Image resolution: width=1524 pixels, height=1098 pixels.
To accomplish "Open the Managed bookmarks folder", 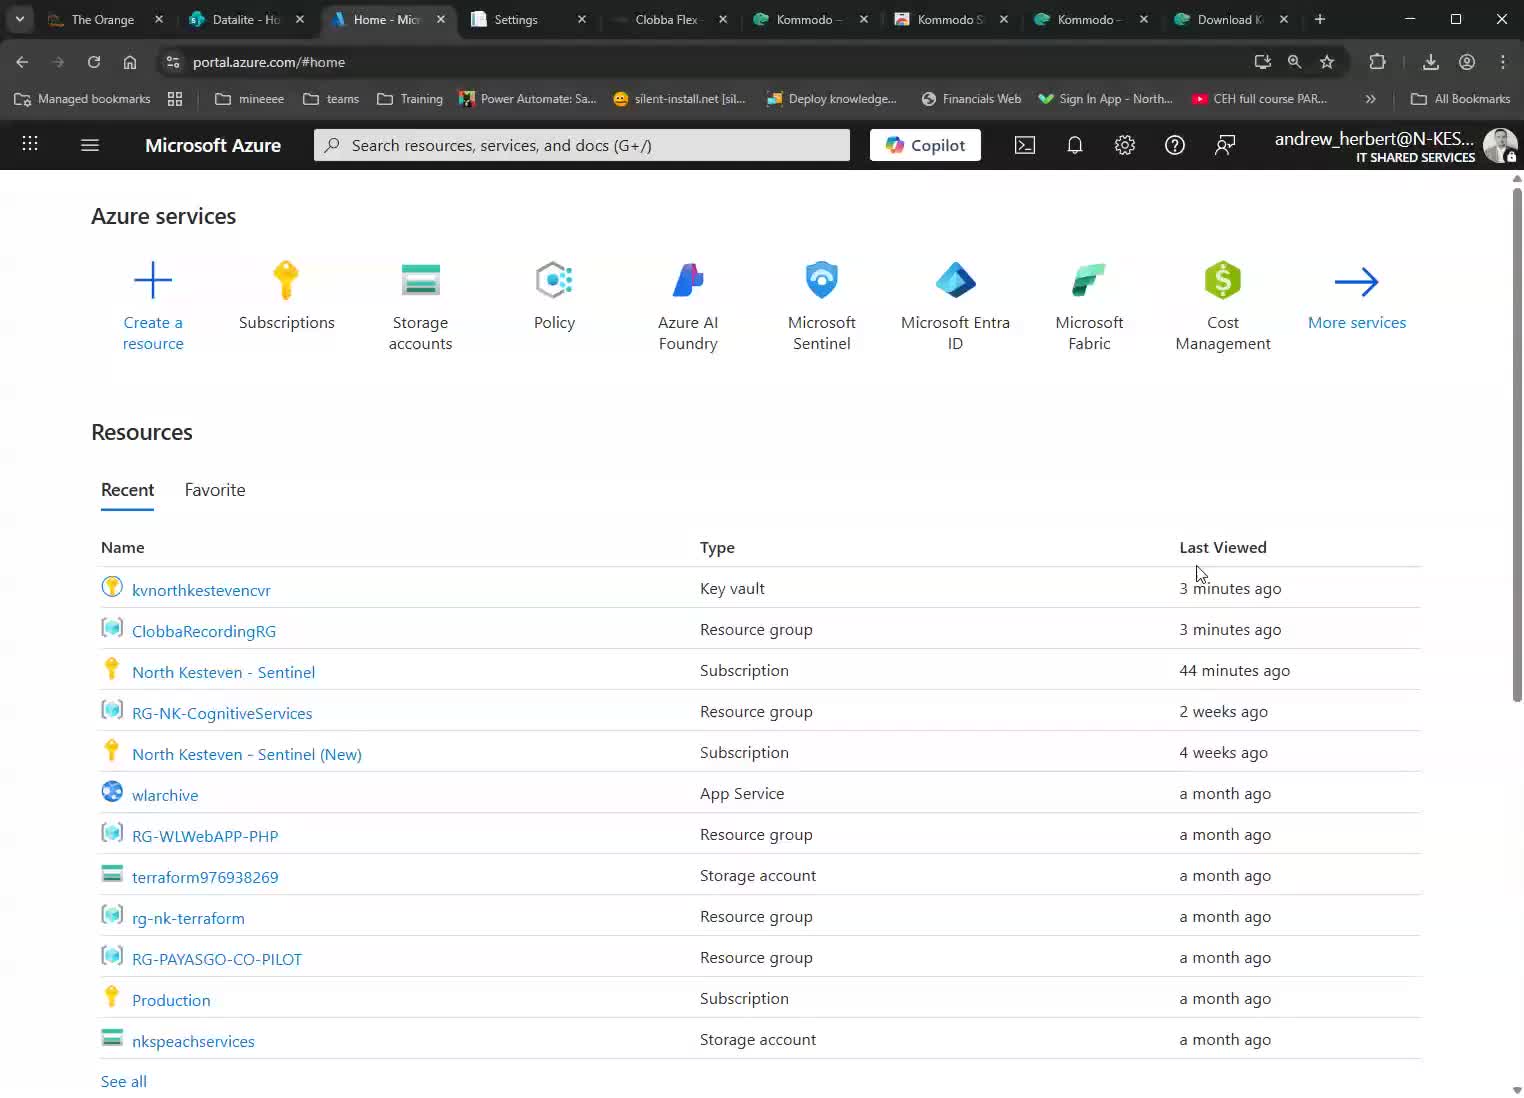I will pos(82,99).
